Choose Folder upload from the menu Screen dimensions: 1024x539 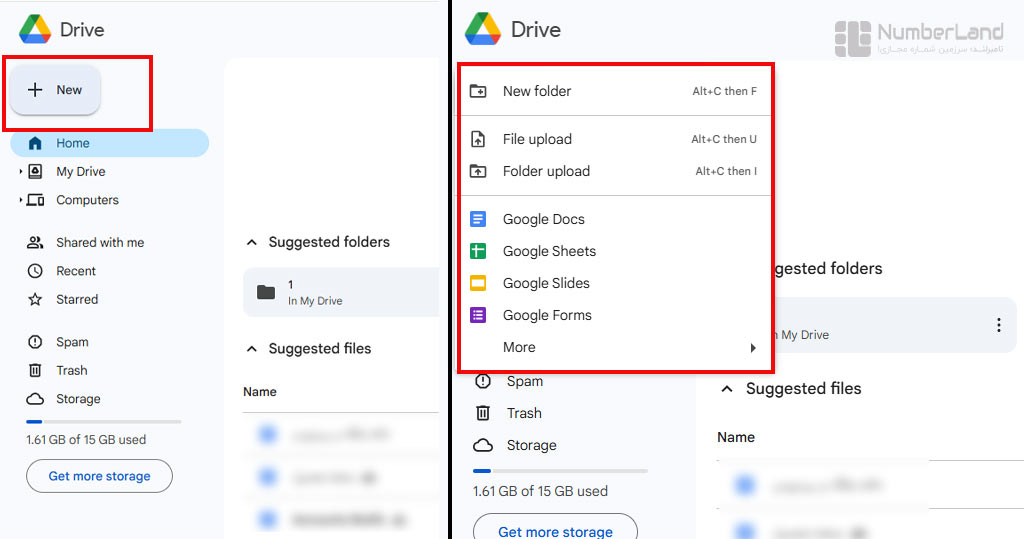(x=615, y=171)
